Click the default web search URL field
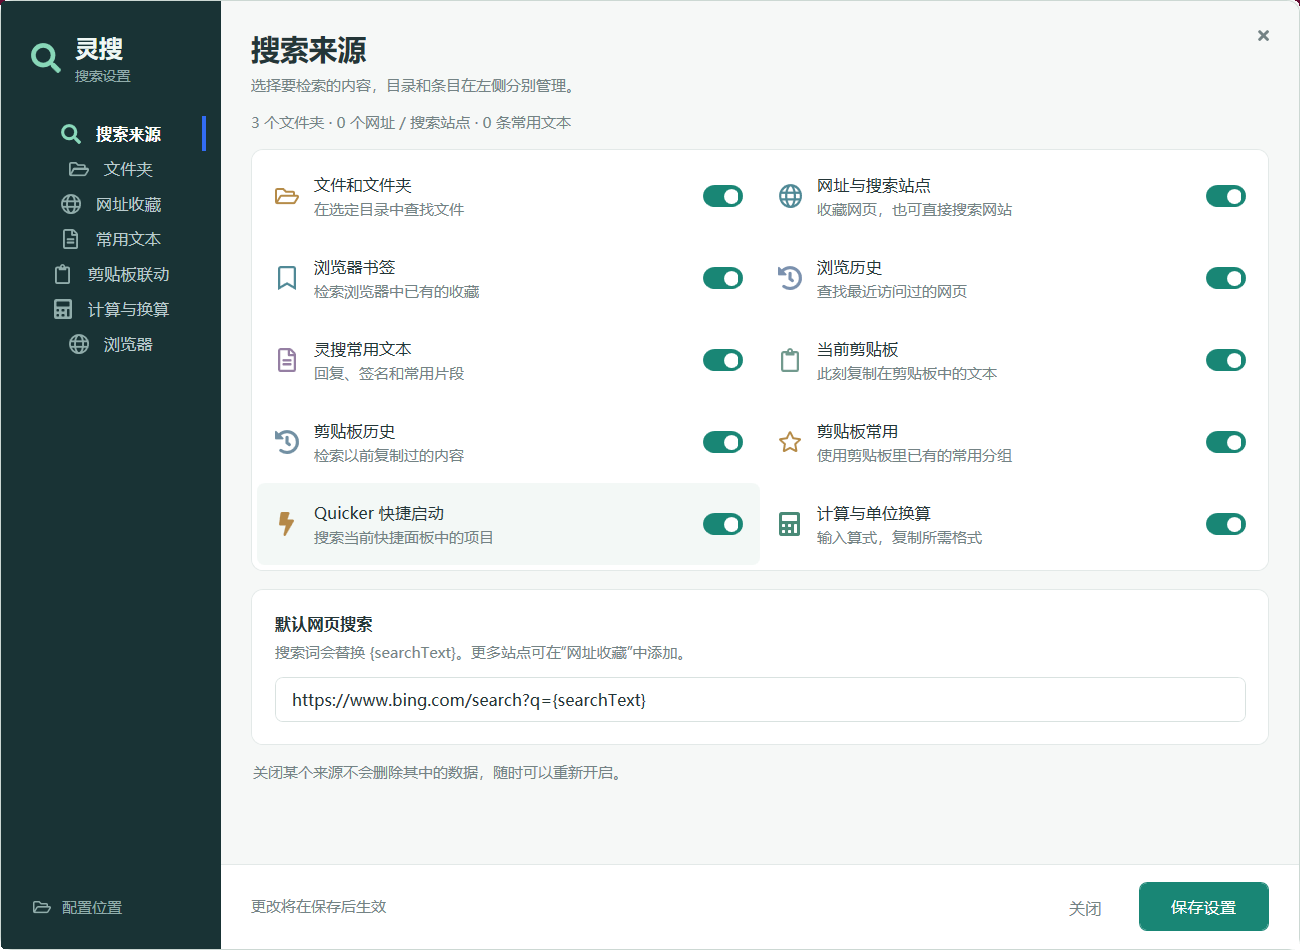Viewport: 1300px width, 950px height. pos(760,700)
